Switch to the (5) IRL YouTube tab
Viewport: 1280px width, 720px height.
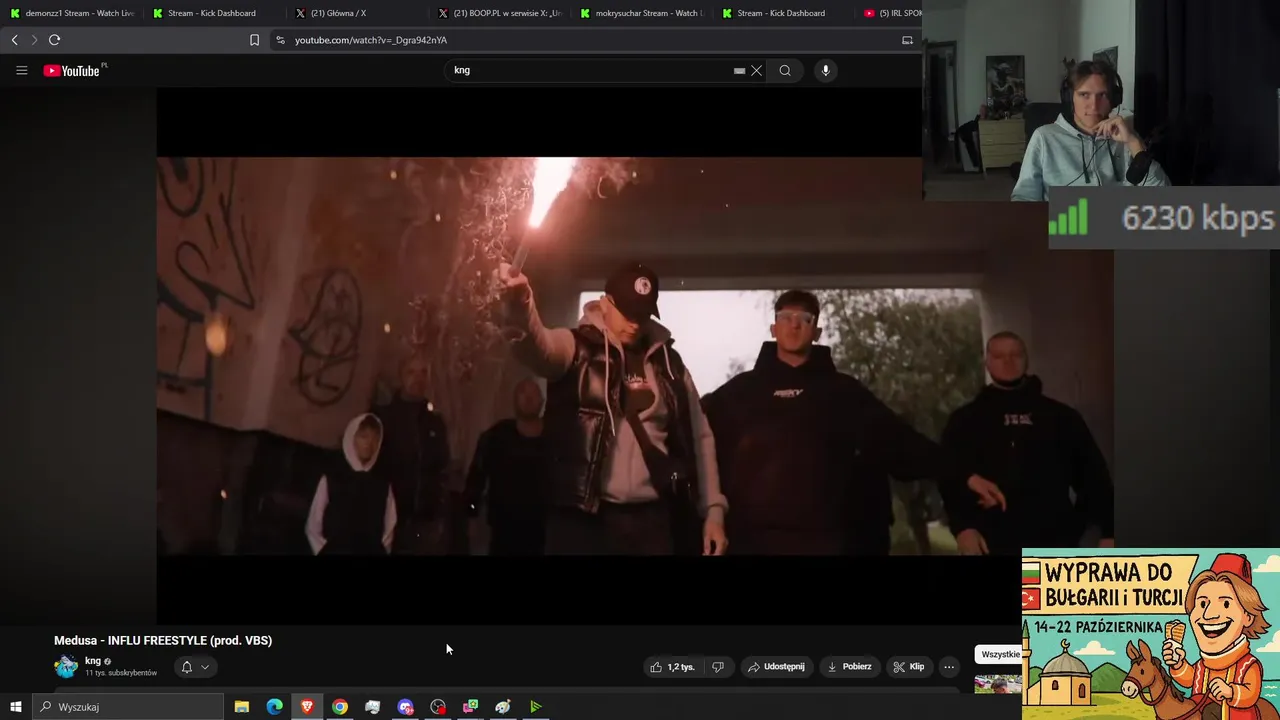tap(892, 13)
